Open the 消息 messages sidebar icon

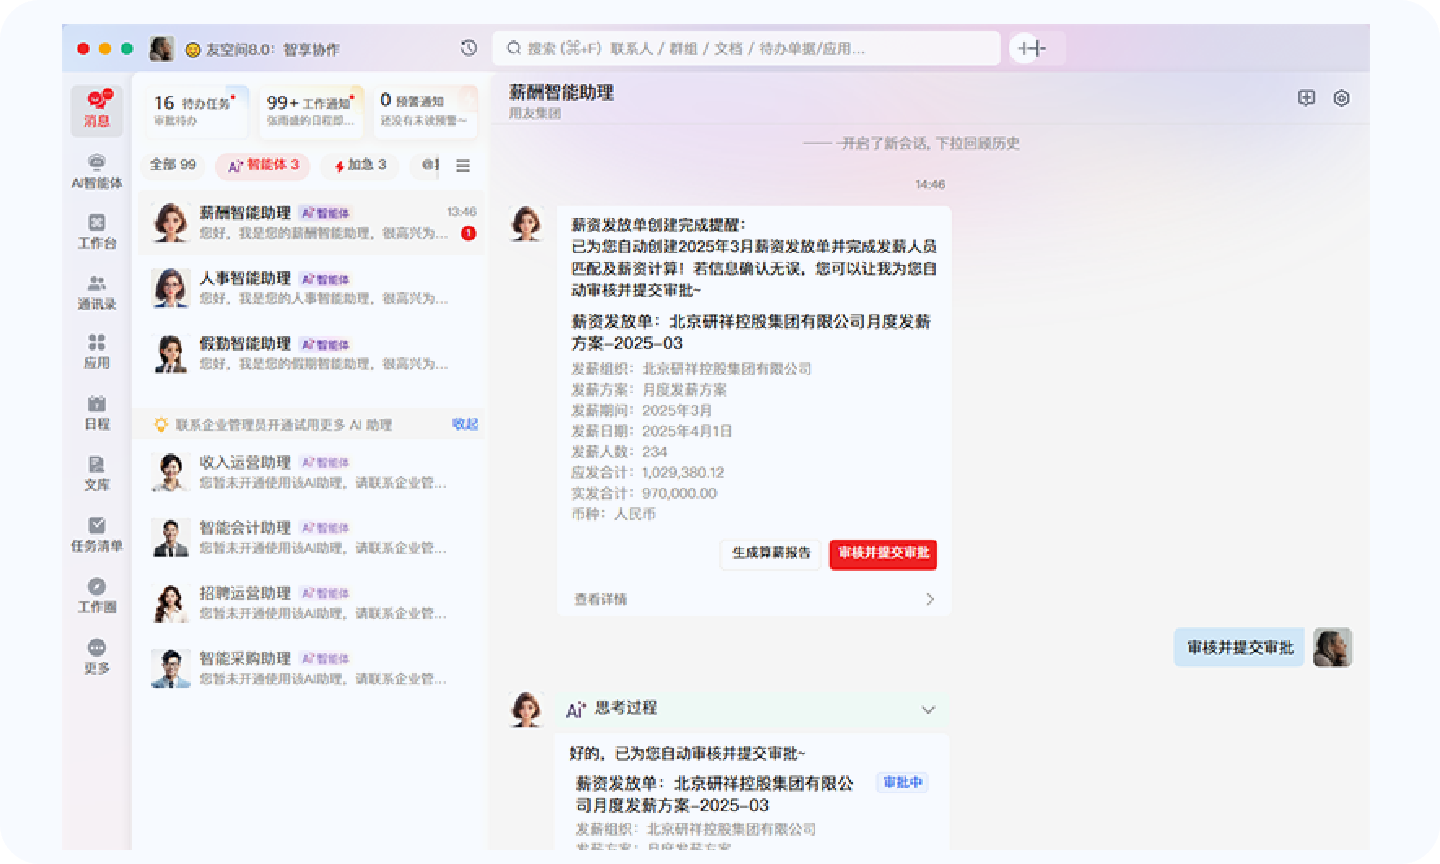coord(97,109)
